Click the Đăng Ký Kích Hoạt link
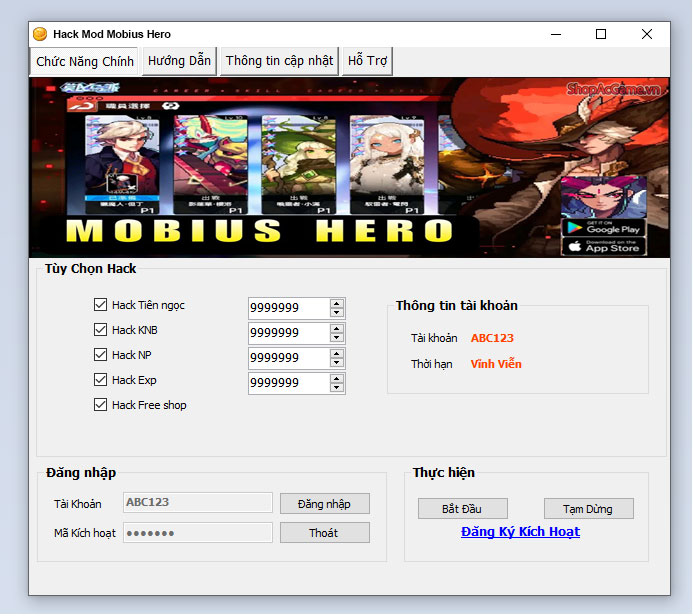 tap(520, 532)
